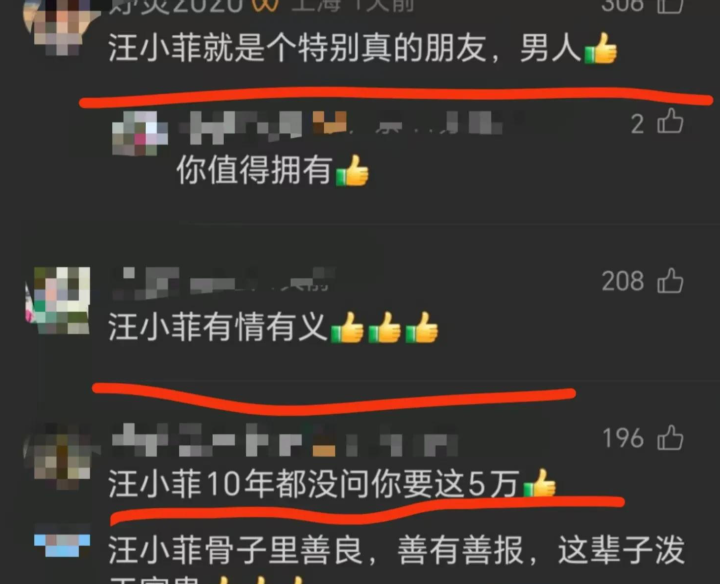Tap thumbs-up emoji after 男人 in top comment

tap(600, 48)
